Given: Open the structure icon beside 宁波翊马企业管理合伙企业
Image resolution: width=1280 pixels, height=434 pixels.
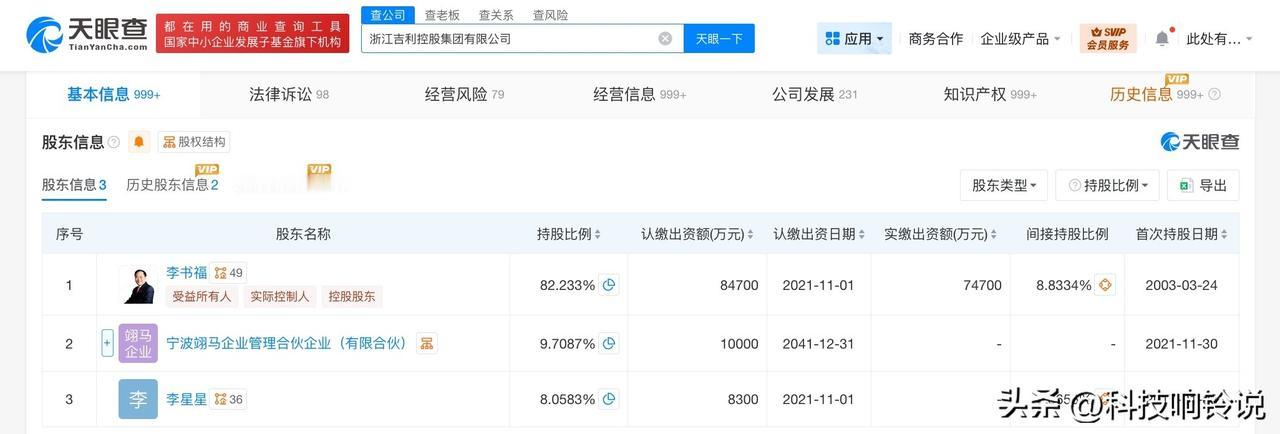Looking at the screenshot, I should (x=427, y=343).
